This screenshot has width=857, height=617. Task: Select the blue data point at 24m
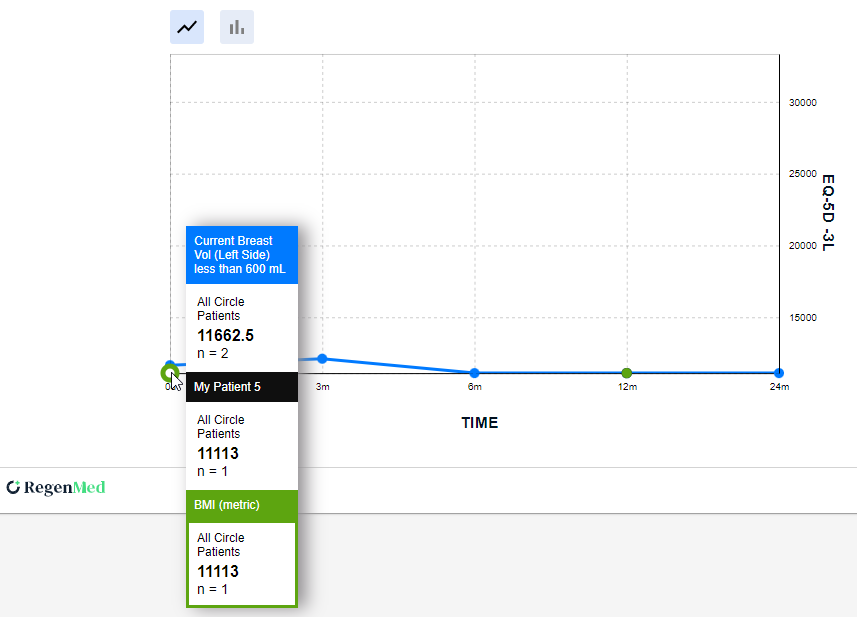(x=778, y=373)
